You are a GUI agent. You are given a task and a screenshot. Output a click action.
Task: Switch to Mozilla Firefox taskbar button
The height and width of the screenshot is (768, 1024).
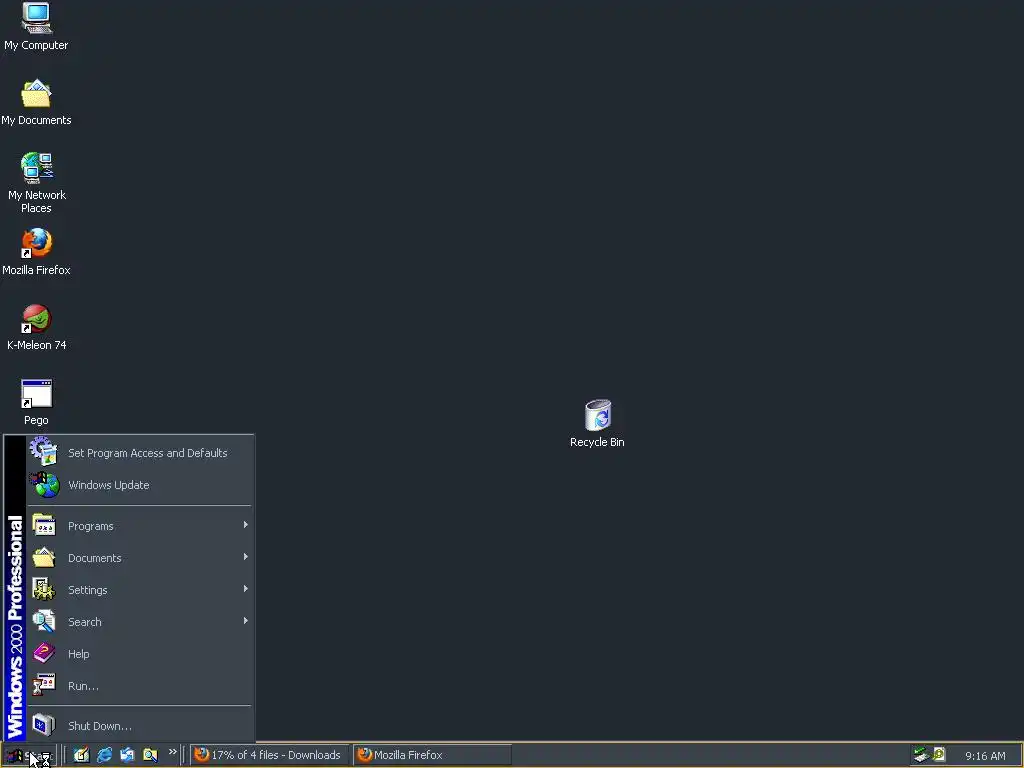click(x=432, y=755)
